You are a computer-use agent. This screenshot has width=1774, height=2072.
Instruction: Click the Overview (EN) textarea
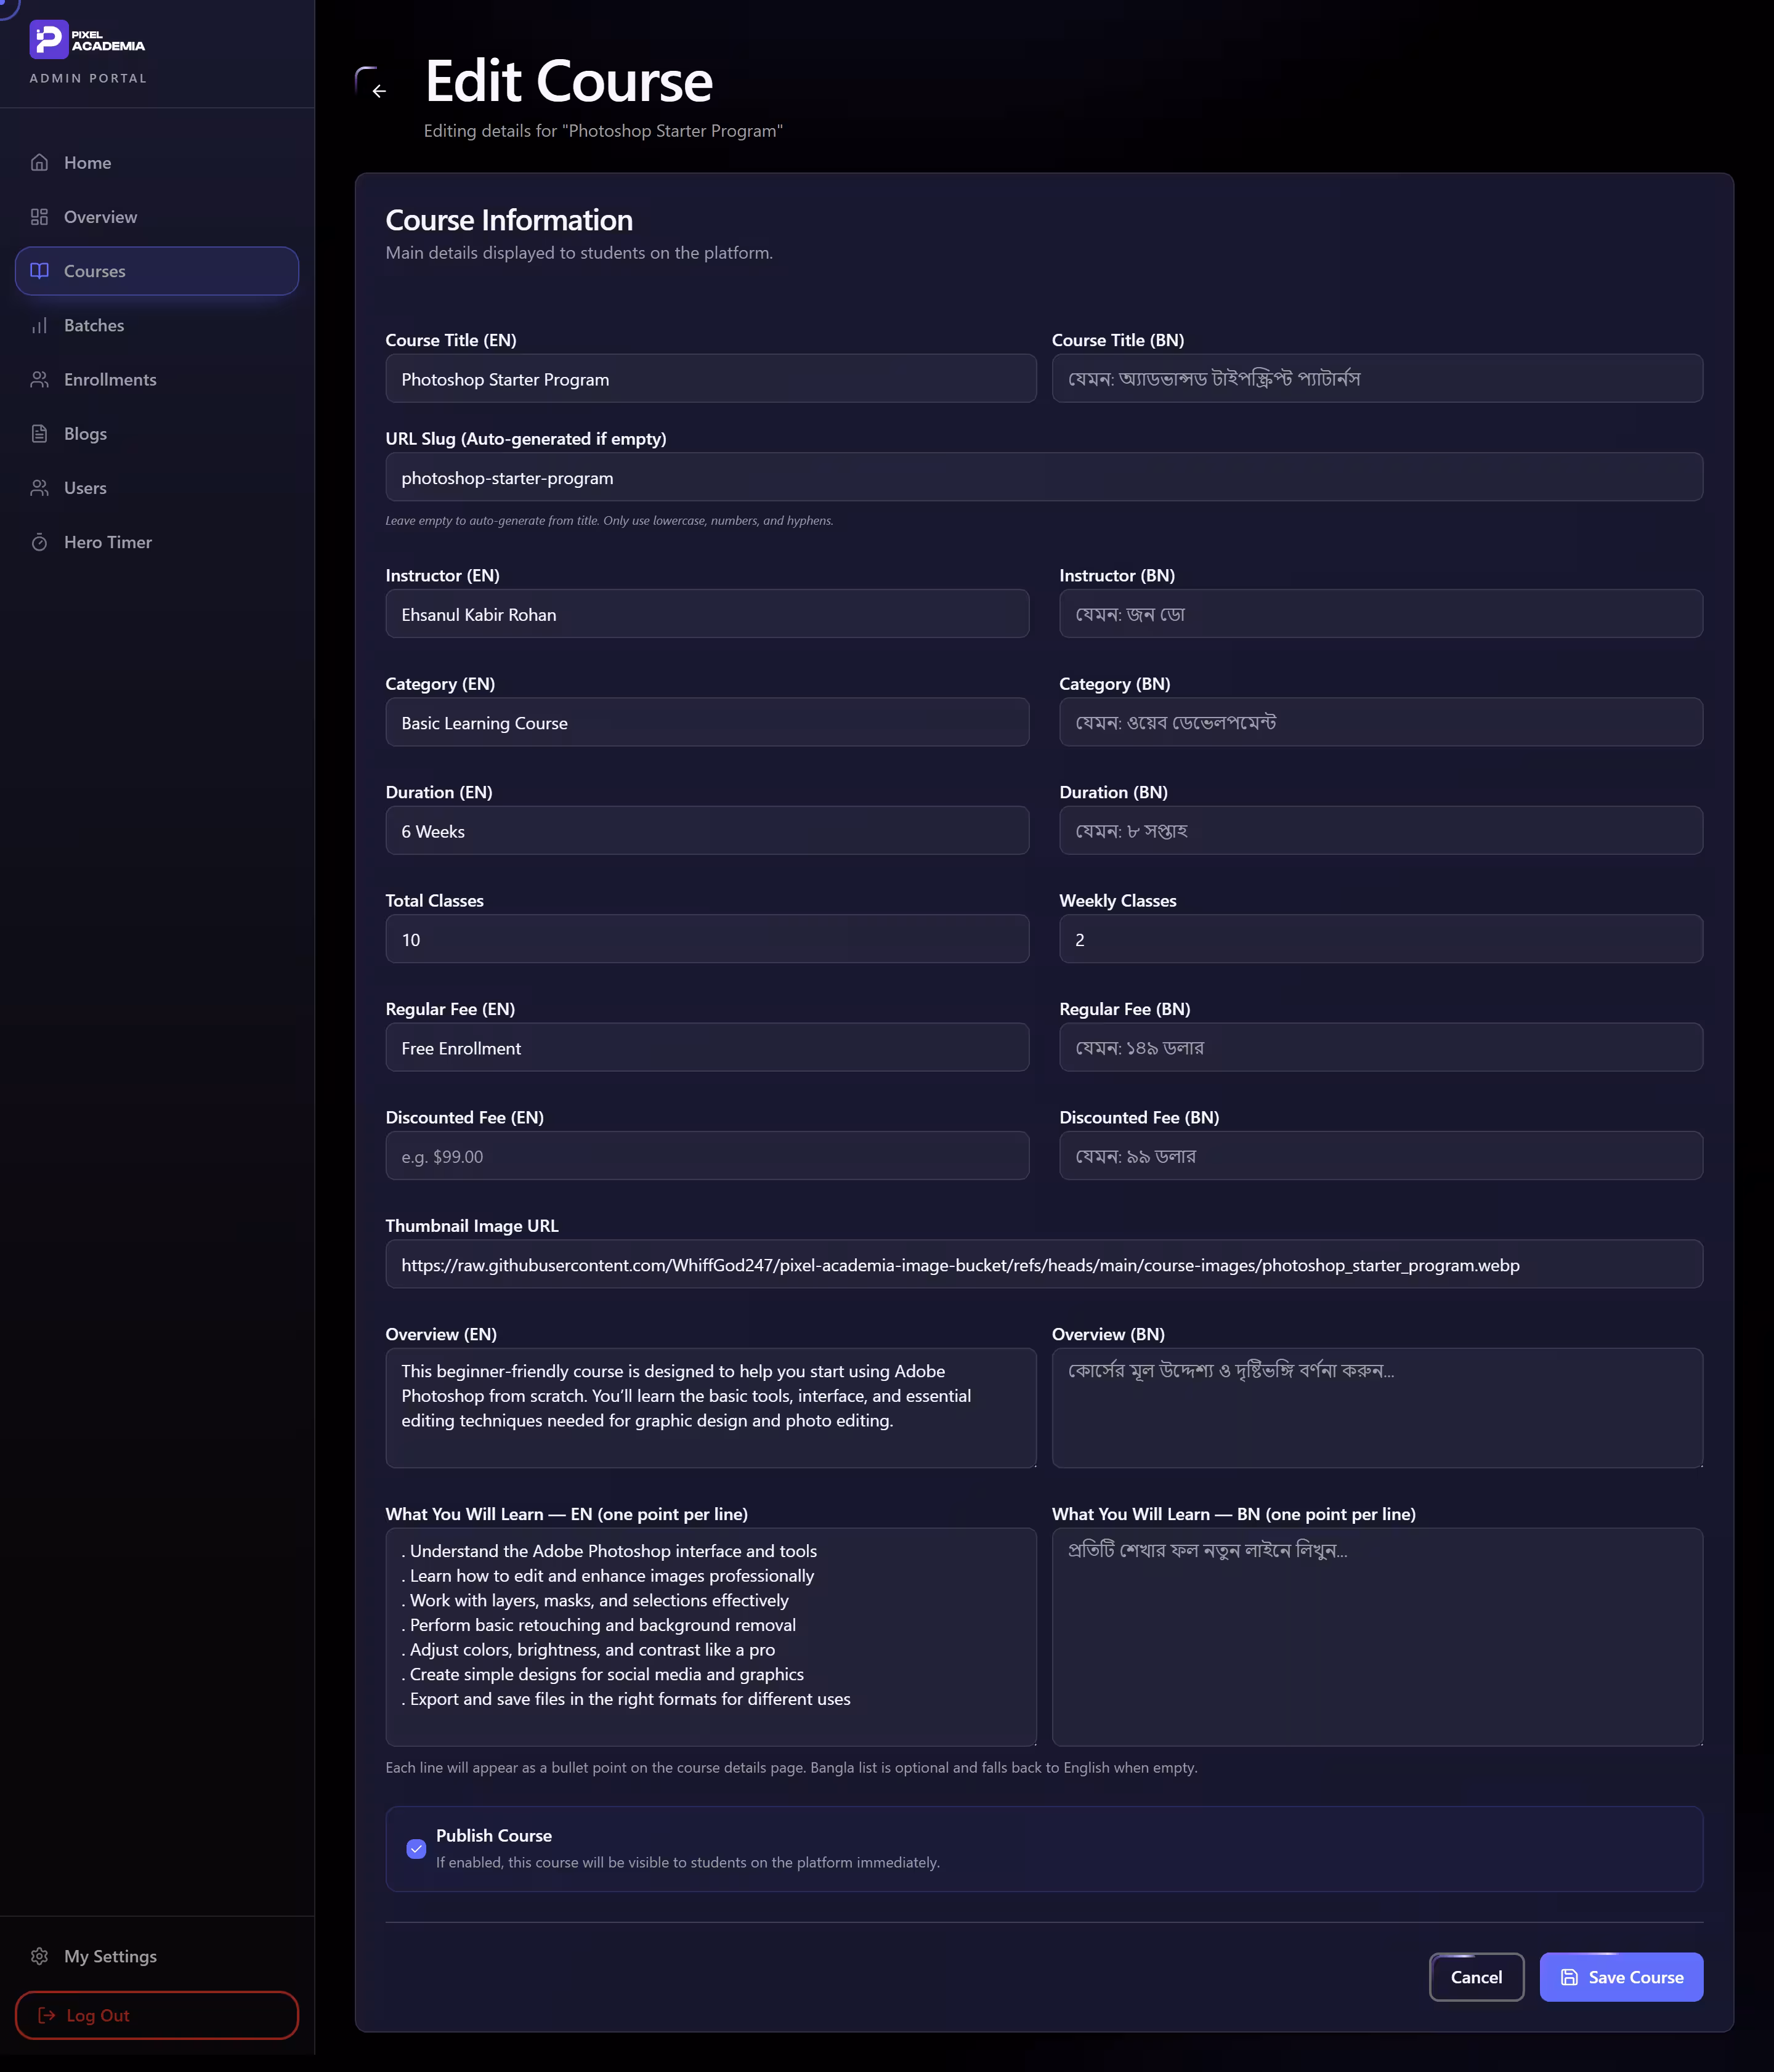click(711, 1408)
